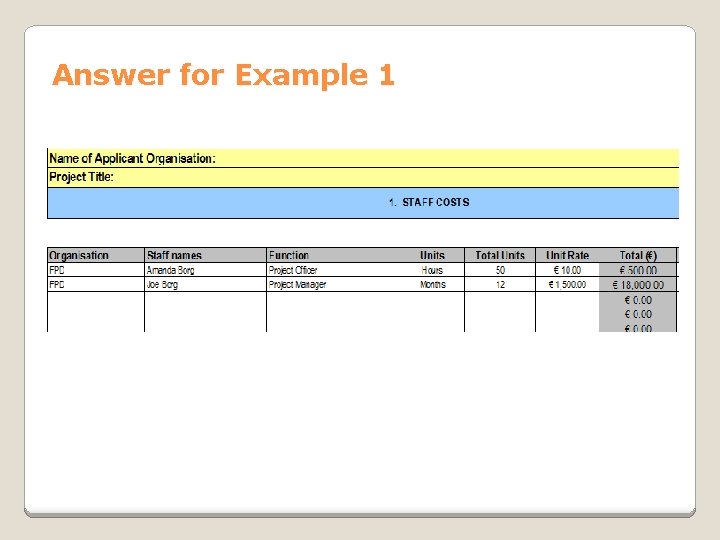
Task: Click the Staff names column header
Action: click(x=205, y=255)
